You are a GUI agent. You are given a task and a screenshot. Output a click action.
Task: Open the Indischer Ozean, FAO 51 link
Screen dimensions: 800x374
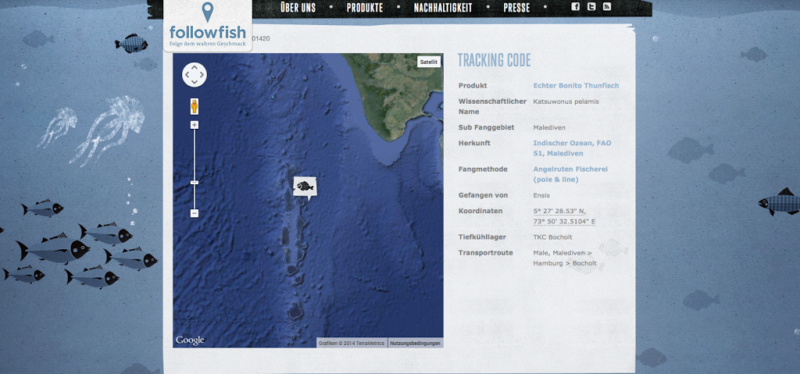pyautogui.click(x=572, y=148)
